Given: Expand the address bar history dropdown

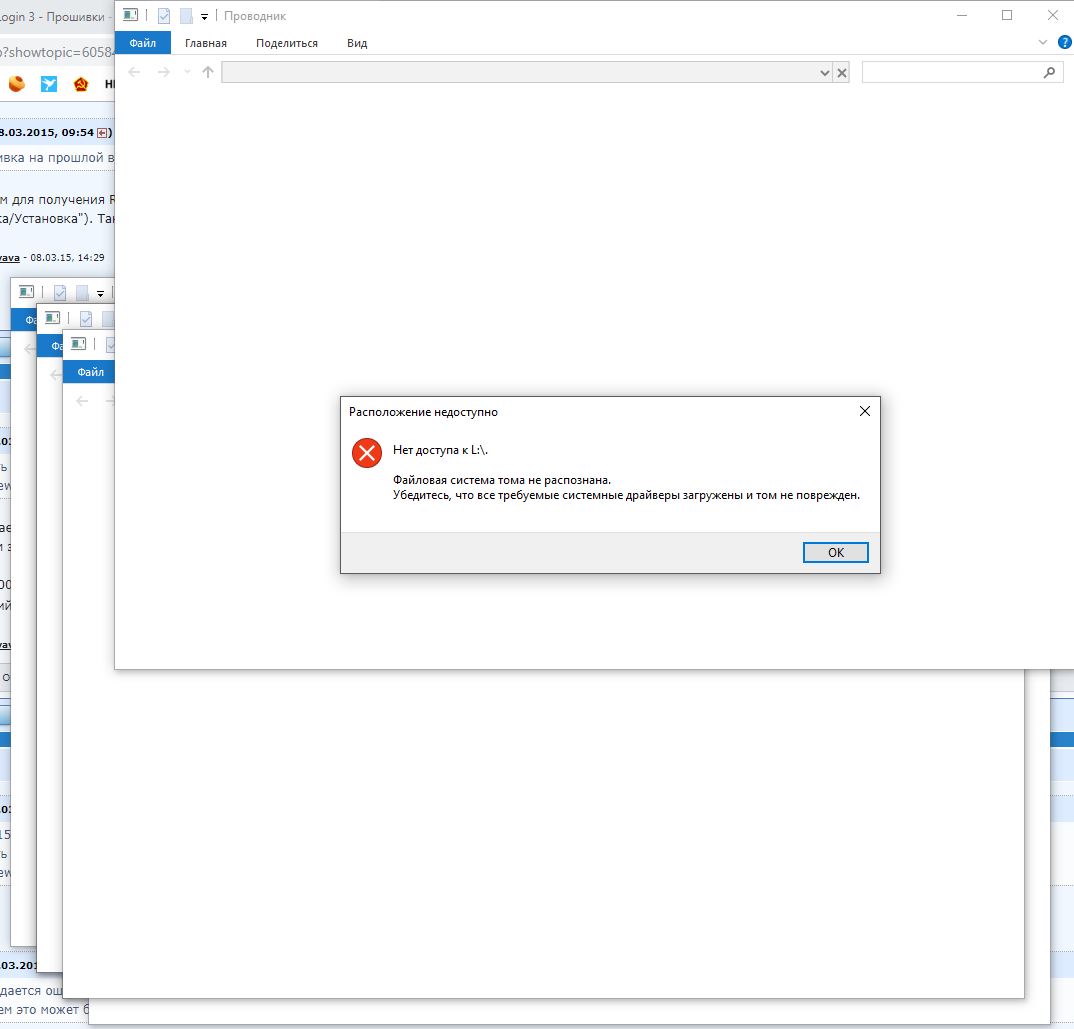Looking at the screenshot, I should [x=825, y=73].
